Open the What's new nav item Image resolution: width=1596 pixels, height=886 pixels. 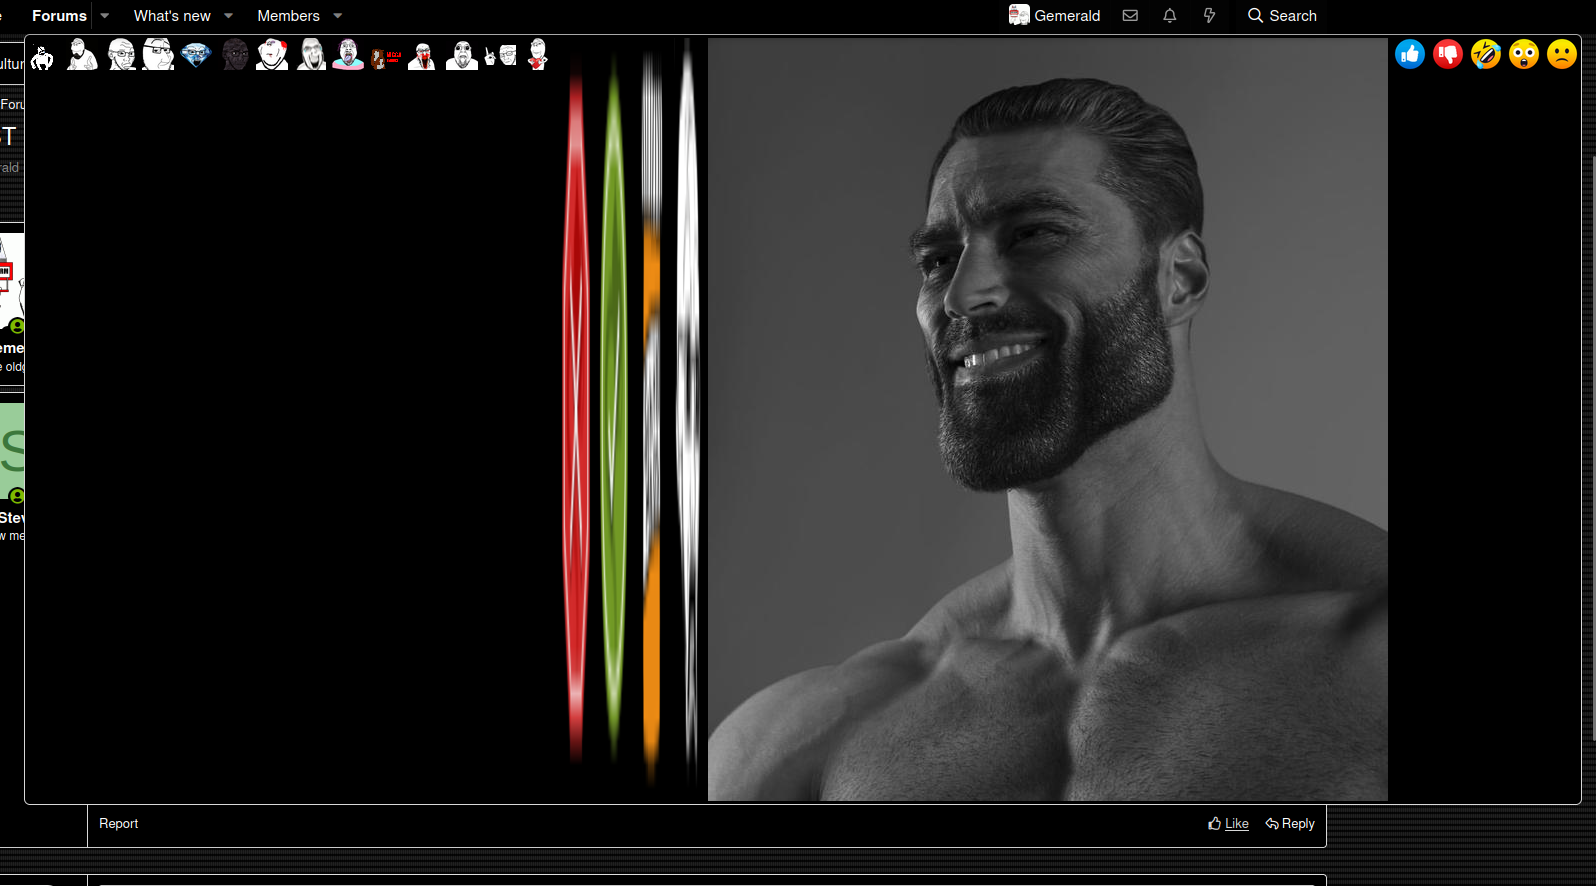(x=172, y=16)
